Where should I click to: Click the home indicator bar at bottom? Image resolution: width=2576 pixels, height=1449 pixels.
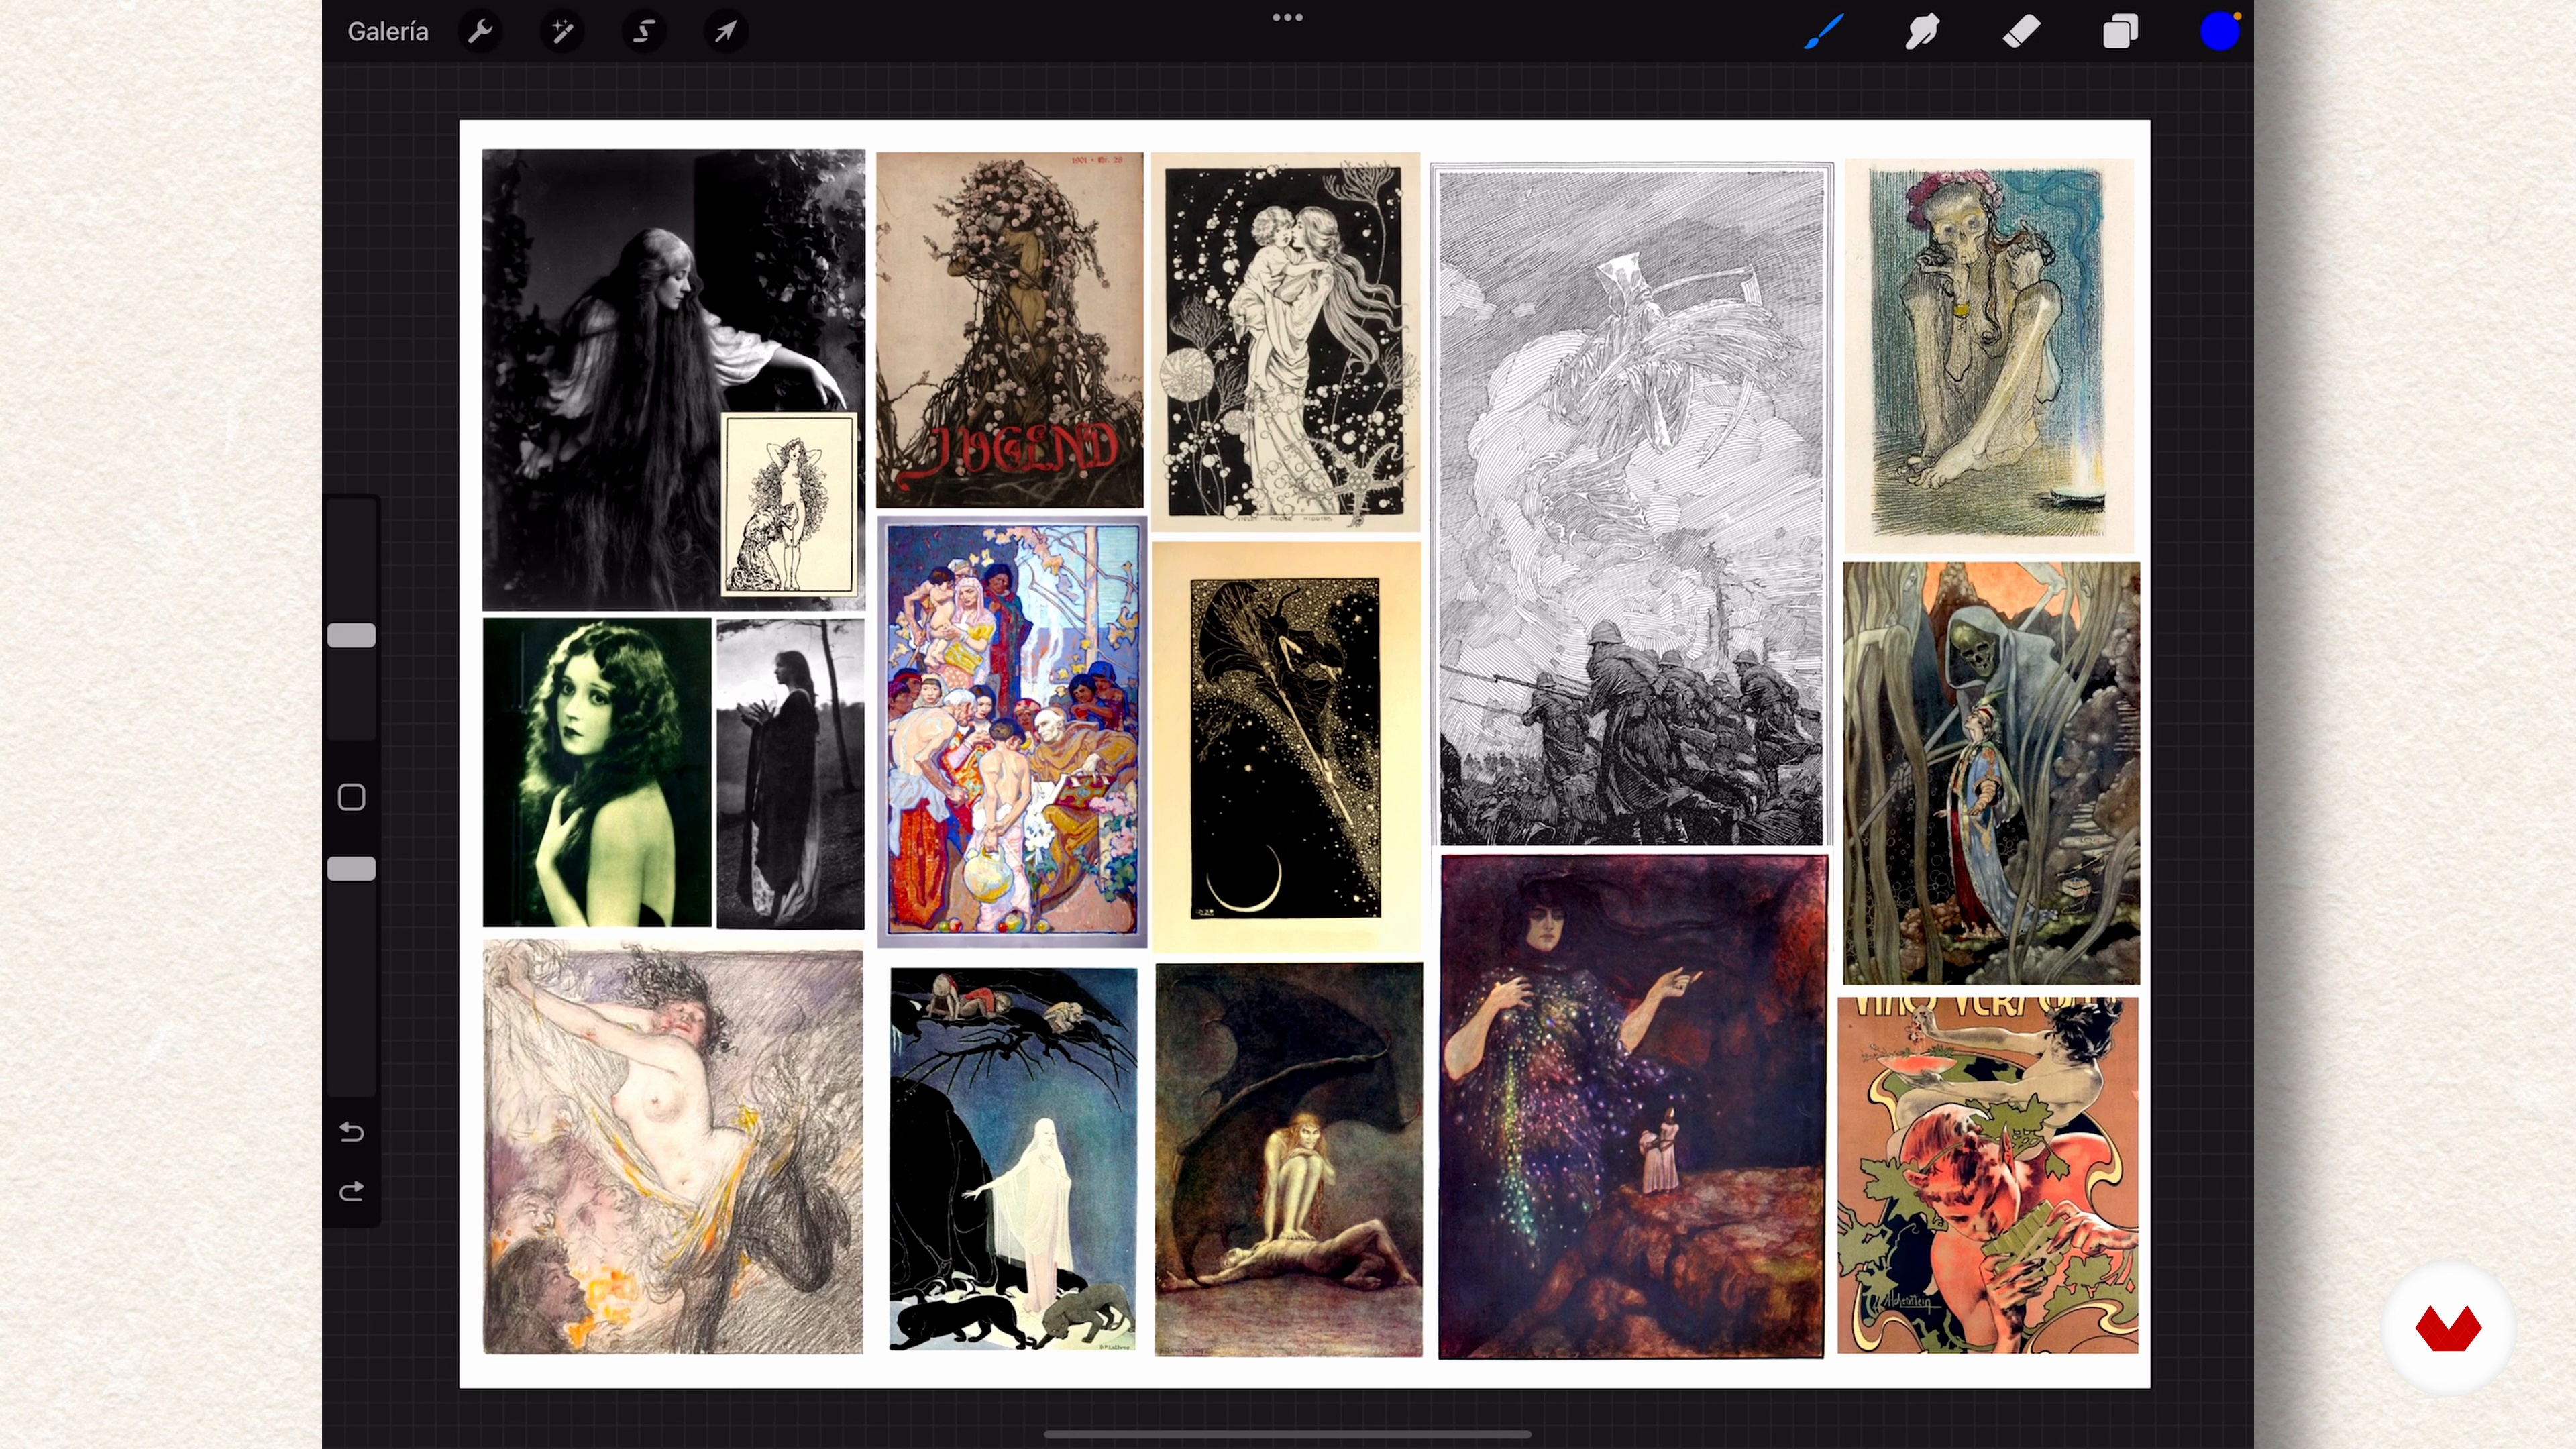[1287, 1434]
